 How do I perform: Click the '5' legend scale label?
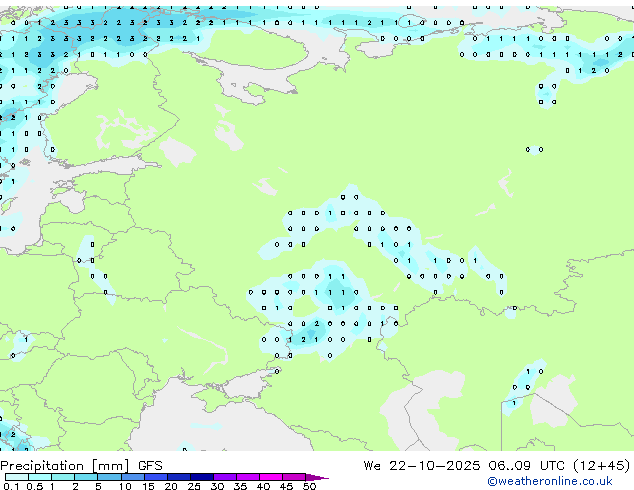pos(98,486)
